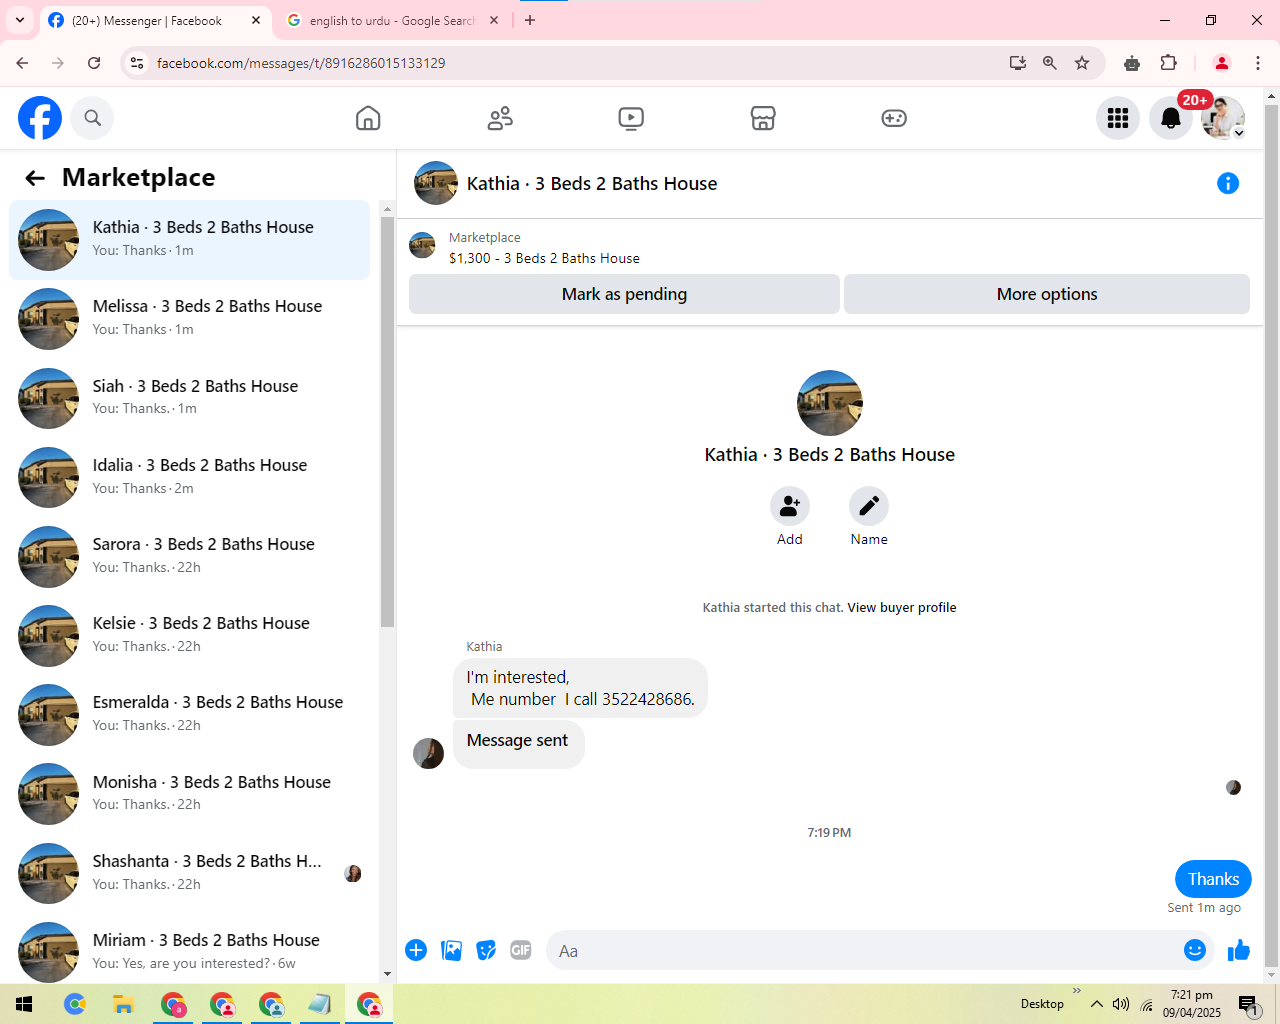This screenshot has width=1280, height=1024.
Task: Click Mark as pending button
Action: 624,294
